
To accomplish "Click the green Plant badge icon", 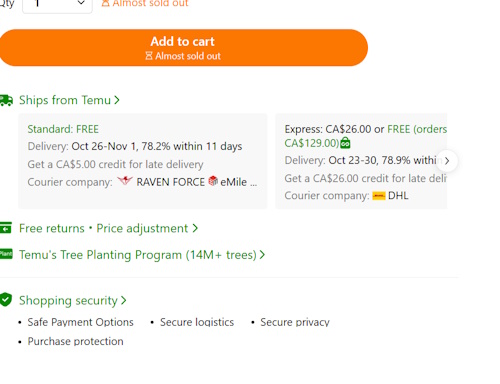I will (x=6, y=254).
